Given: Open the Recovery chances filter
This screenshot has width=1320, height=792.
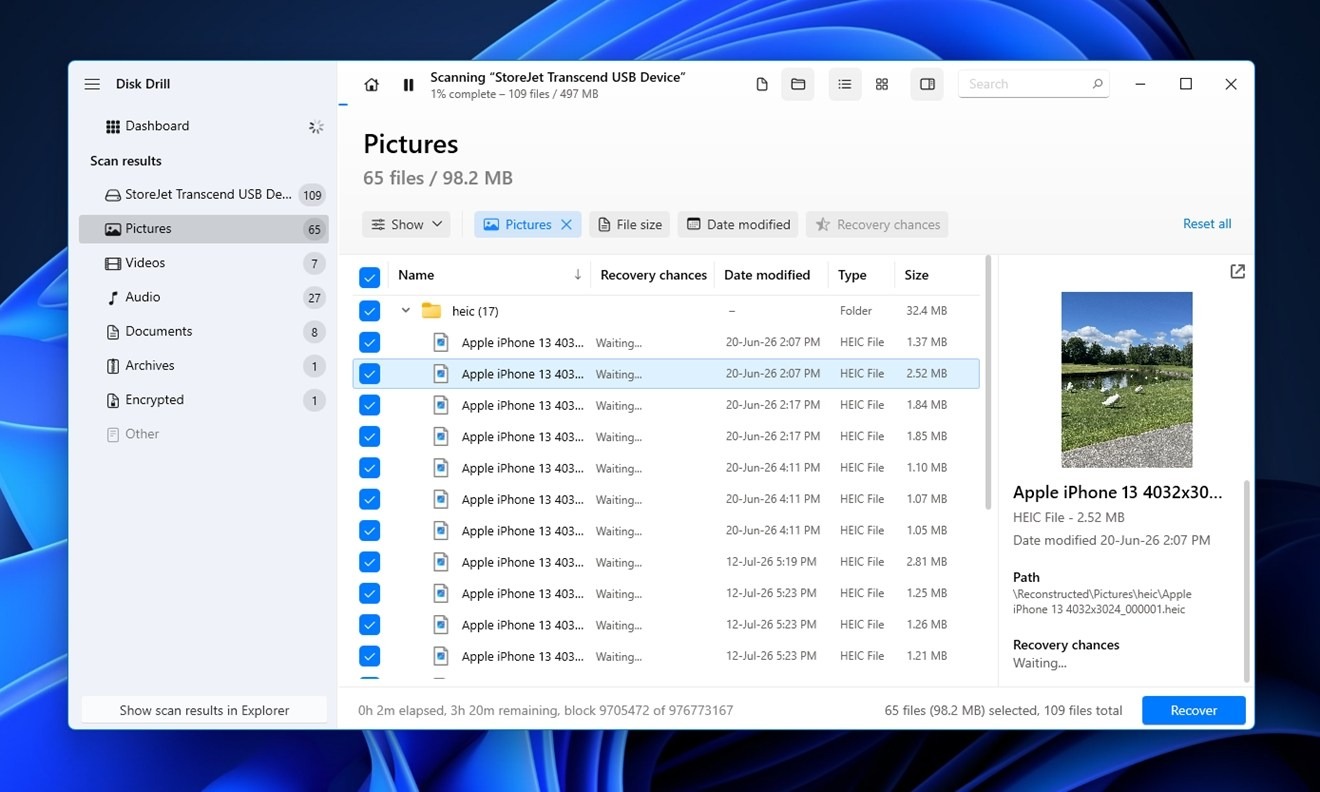Looking at the screenshot, I should [877, 225].
